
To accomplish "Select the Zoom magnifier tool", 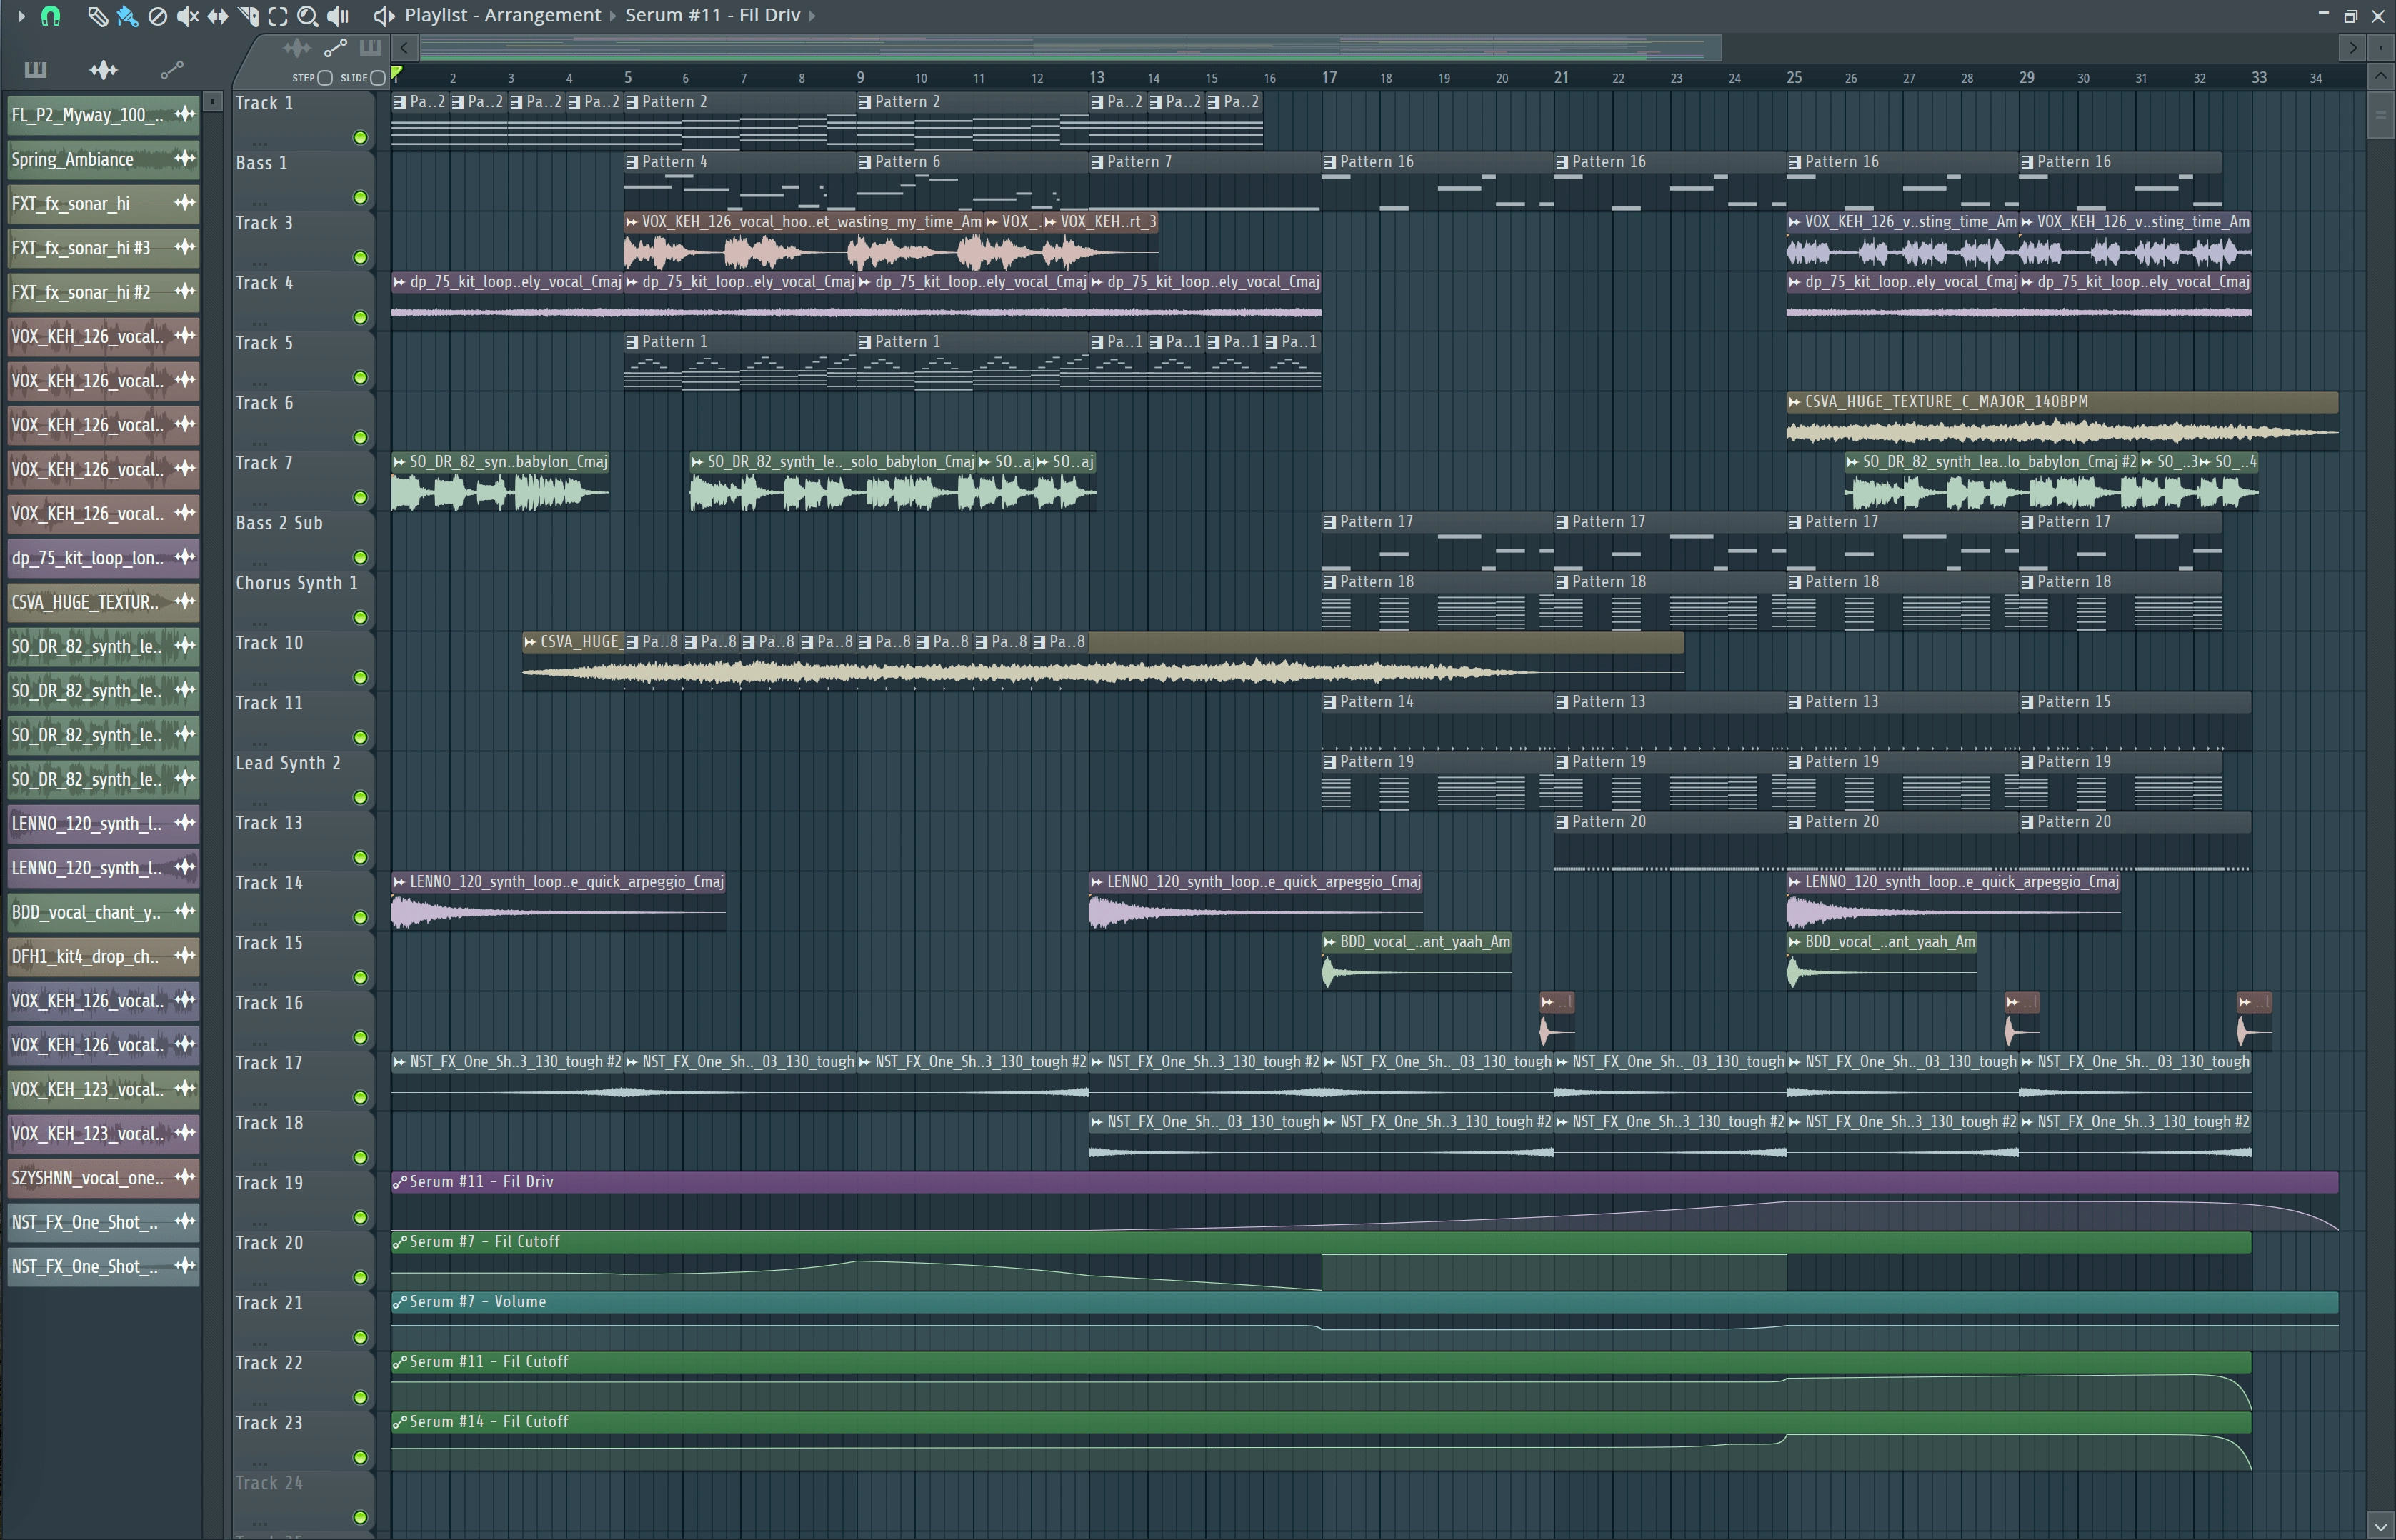I will (308, 16).
